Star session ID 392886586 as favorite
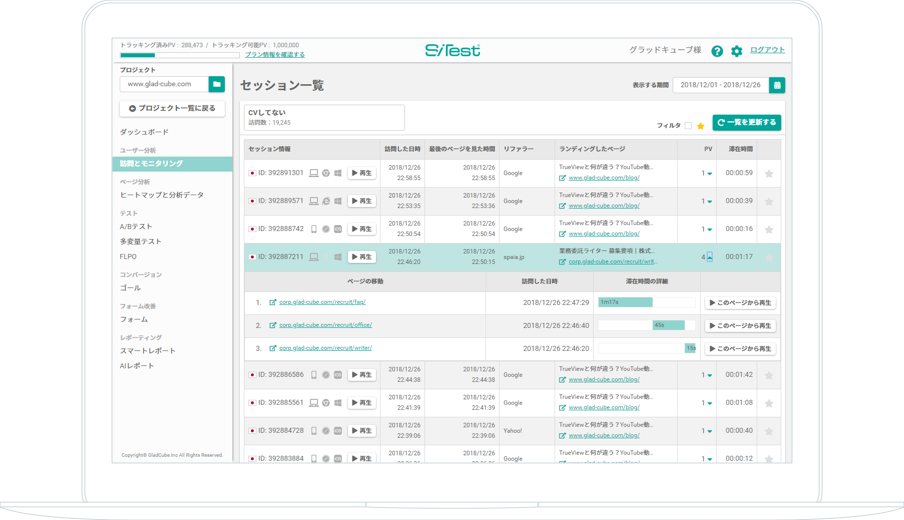Image resolution: width=904 pixels, height=520 pixels. (769, 376)
